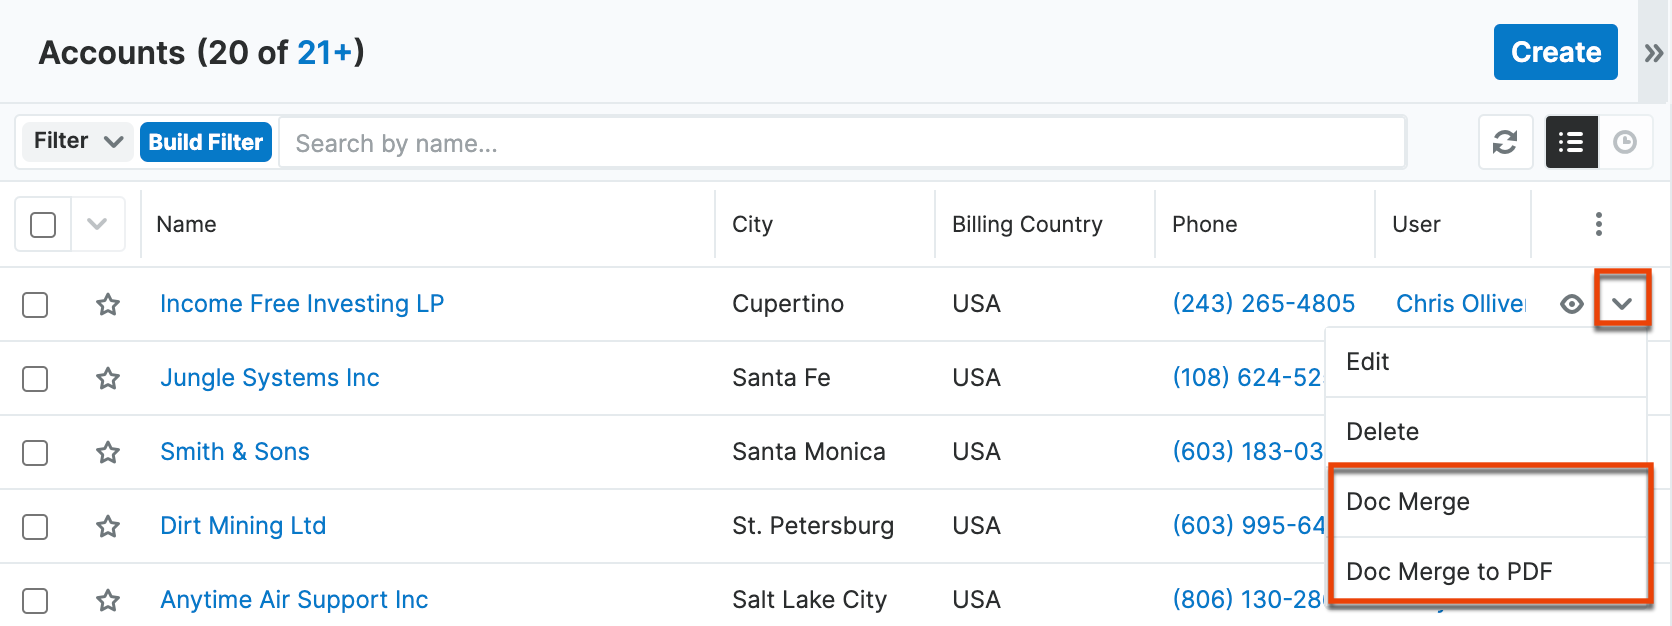Open the Chris Olliver user link
Image resolution: width=1672 pixels, height=626 pixels.
pos(1459,303)
